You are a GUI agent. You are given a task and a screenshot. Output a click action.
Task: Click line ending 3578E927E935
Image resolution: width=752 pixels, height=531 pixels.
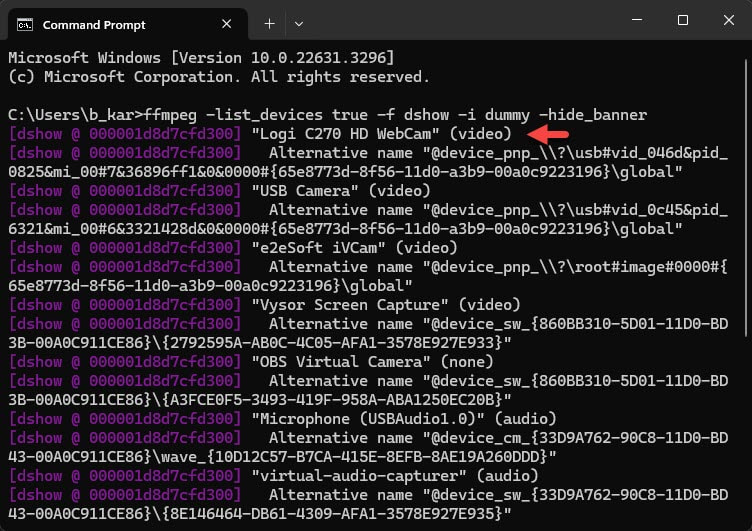pos(260,514)
